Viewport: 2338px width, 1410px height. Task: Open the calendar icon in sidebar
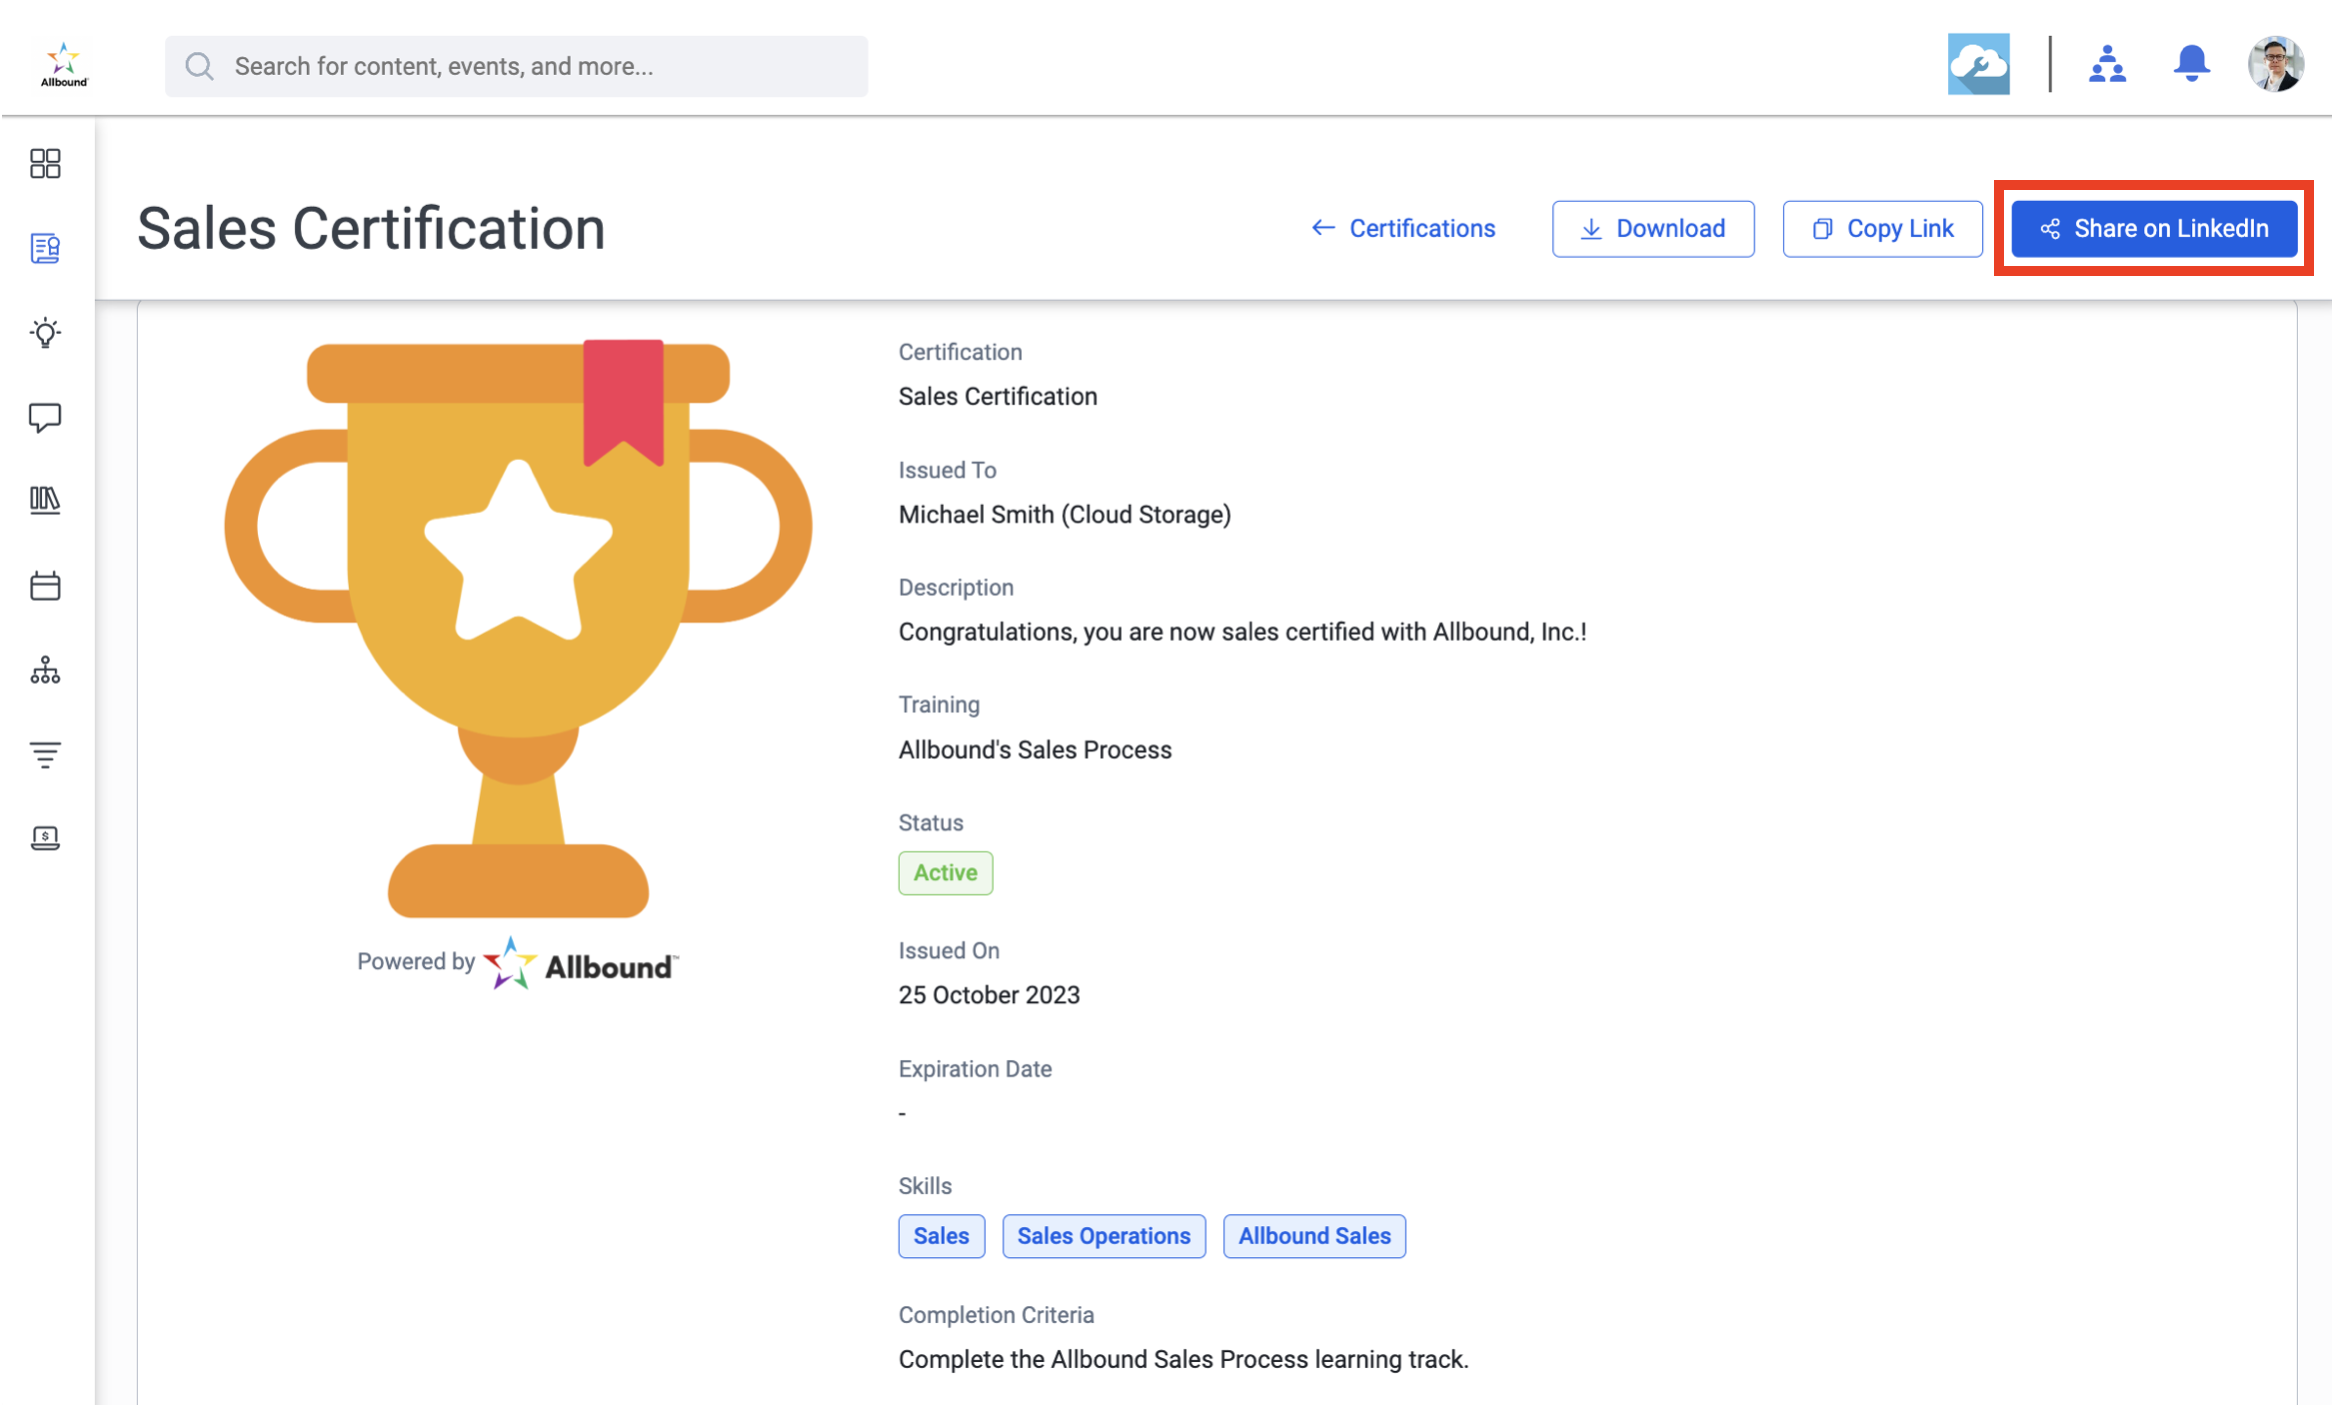click(x=45, y=586)
